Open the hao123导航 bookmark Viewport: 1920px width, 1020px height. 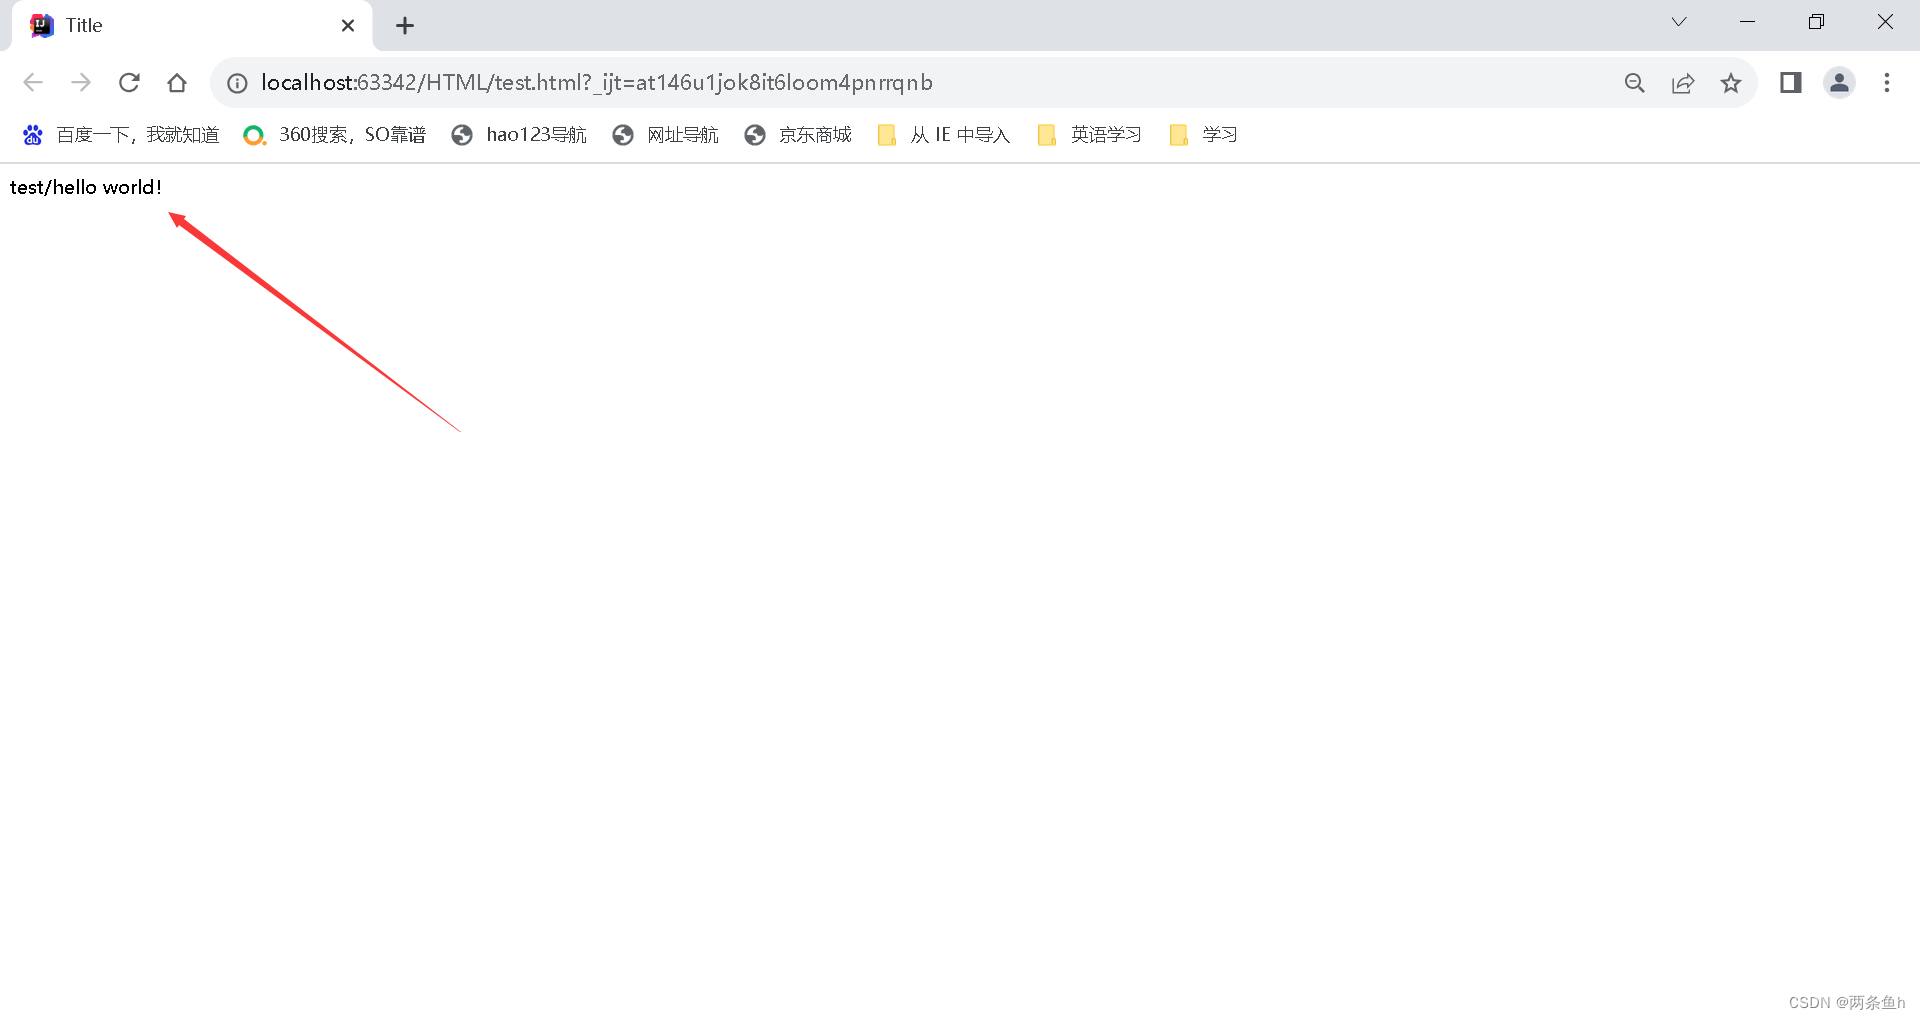point(519,135)
